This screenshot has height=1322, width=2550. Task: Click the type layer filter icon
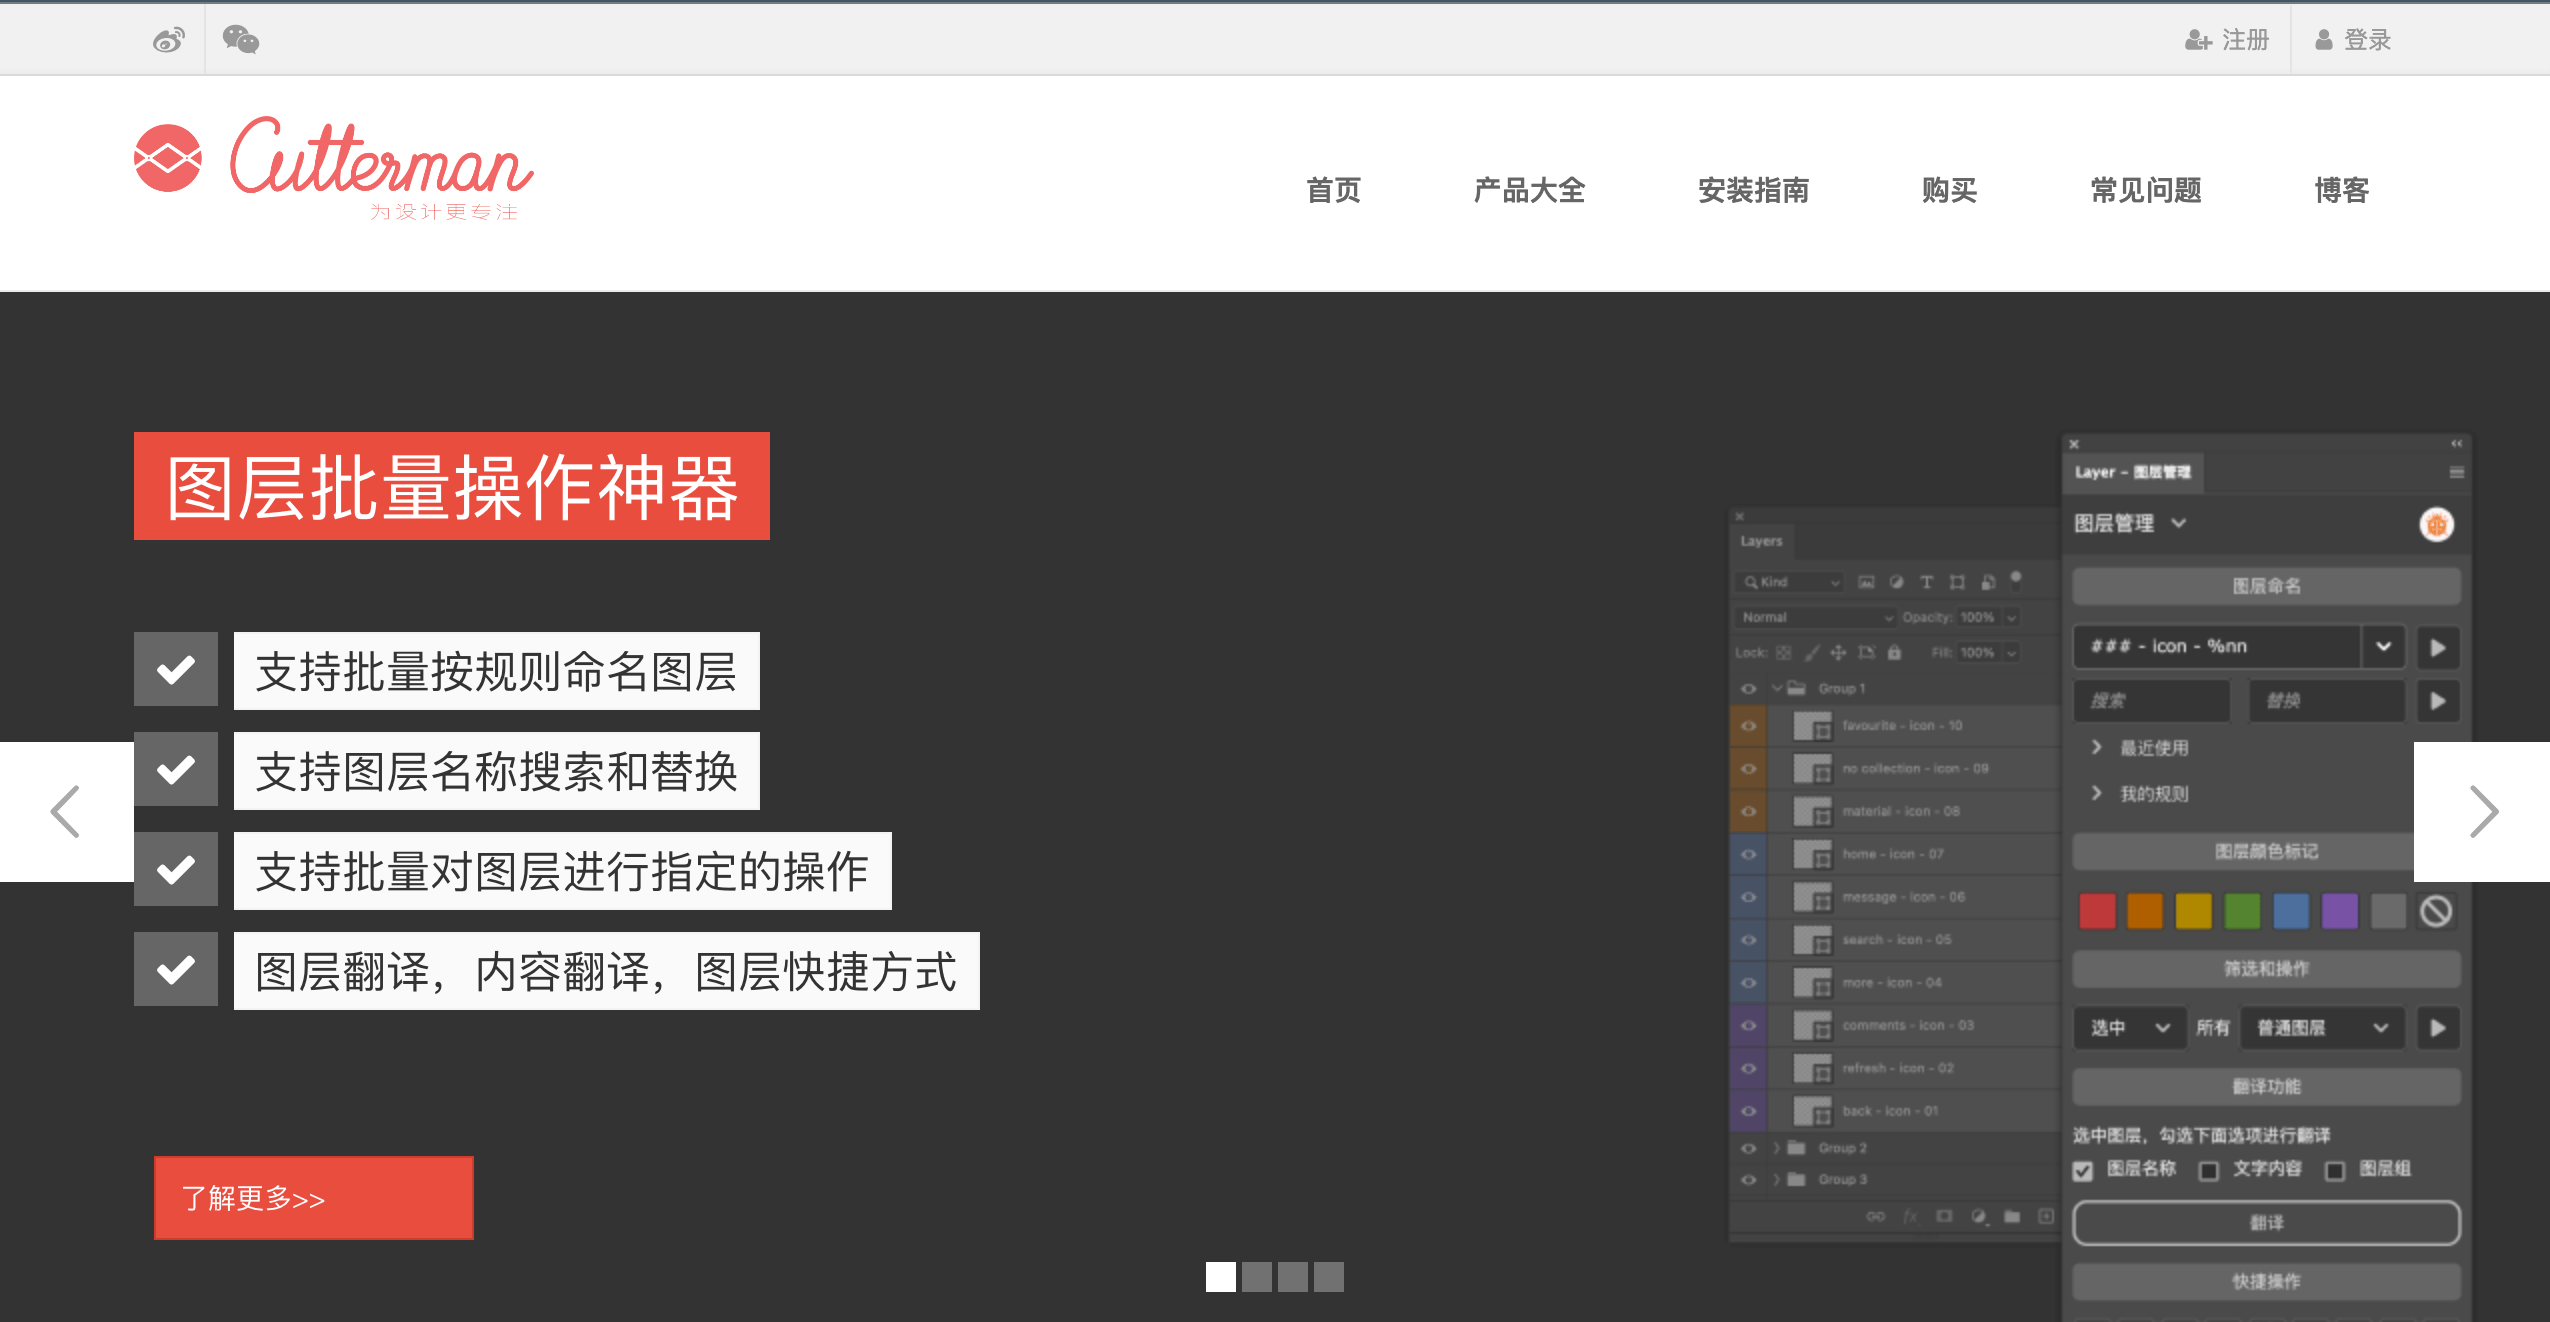click(1926, 582)
